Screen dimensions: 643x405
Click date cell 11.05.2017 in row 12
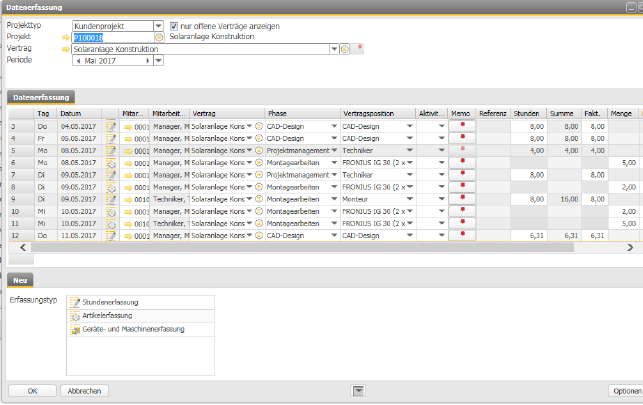click(79, 236)
